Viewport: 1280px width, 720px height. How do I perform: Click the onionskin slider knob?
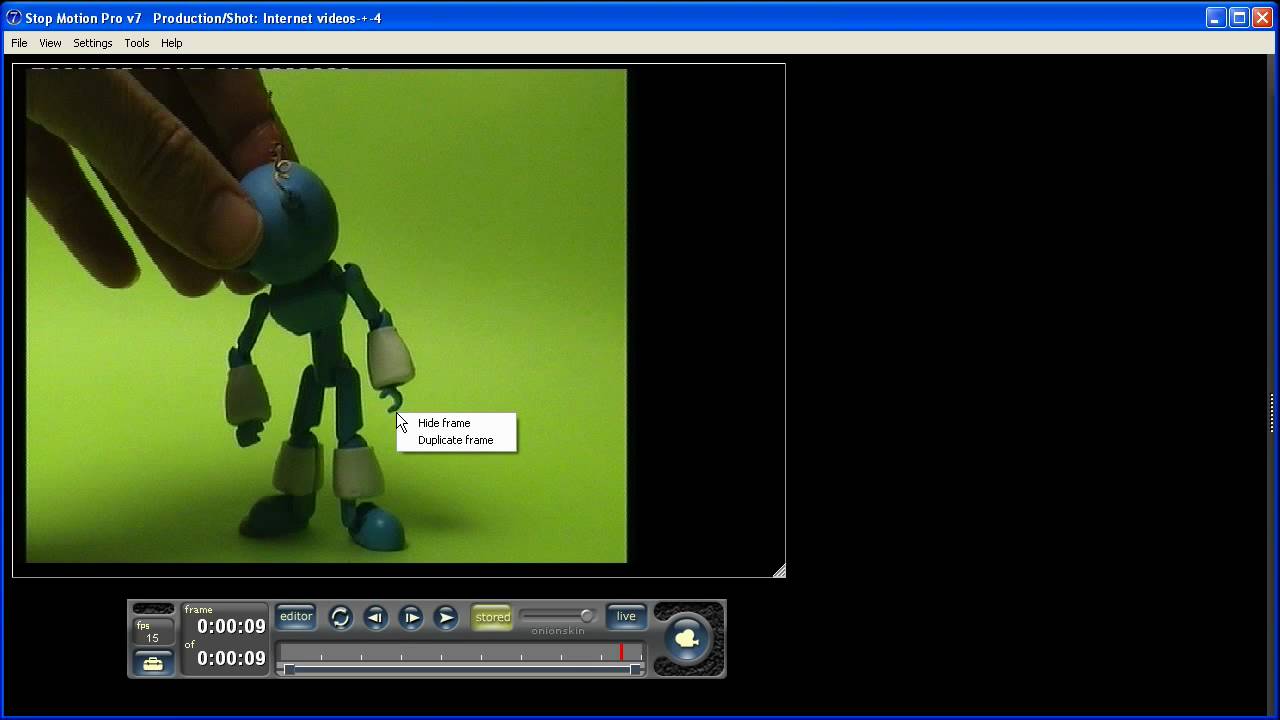point(587,616)
